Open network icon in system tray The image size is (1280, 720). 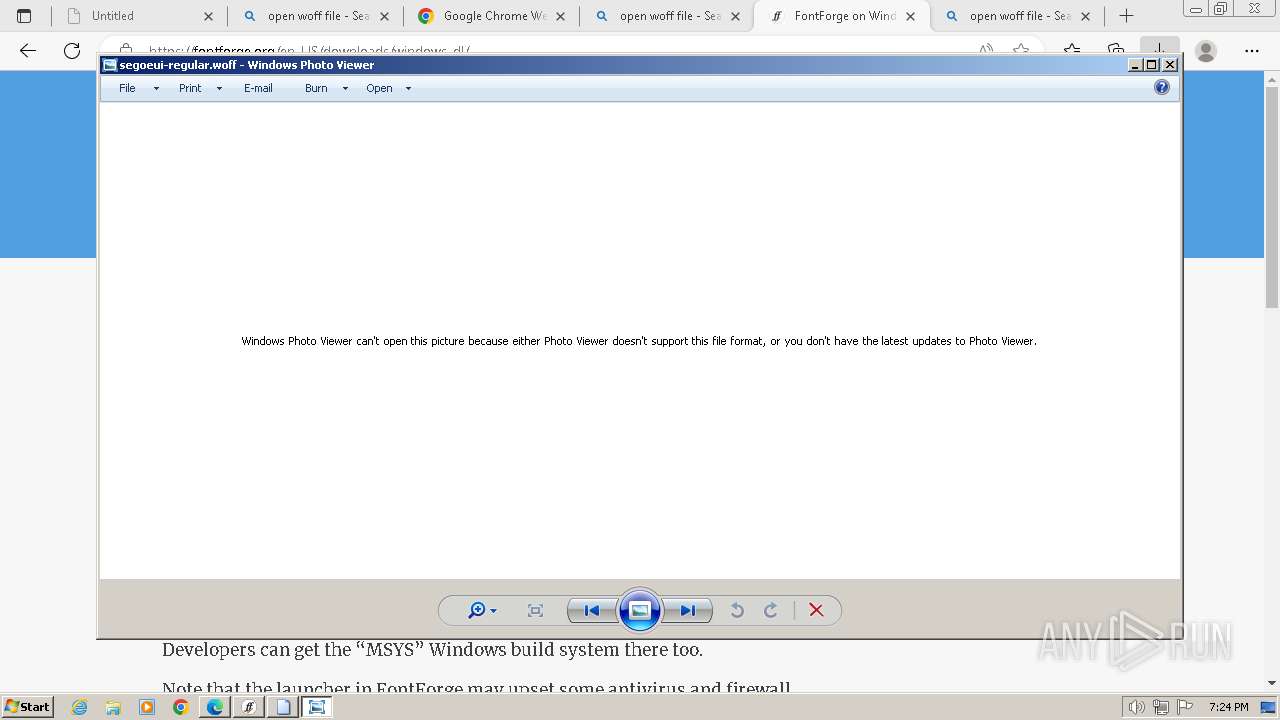tap(1161, 707)
